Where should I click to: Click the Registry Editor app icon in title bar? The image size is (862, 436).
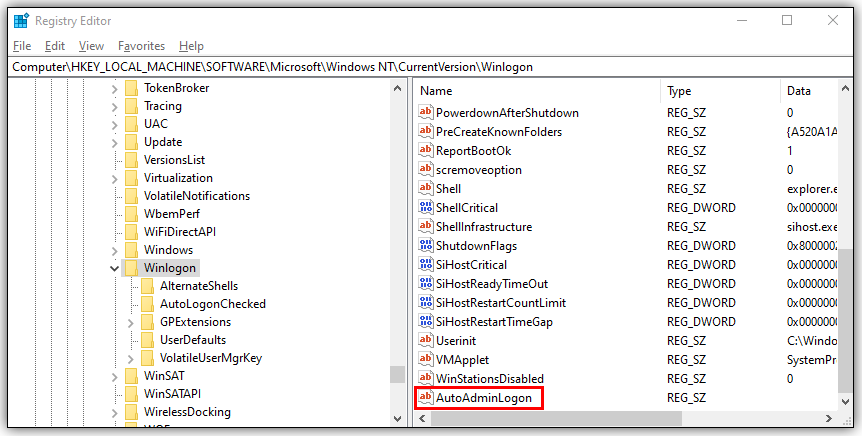21,20
